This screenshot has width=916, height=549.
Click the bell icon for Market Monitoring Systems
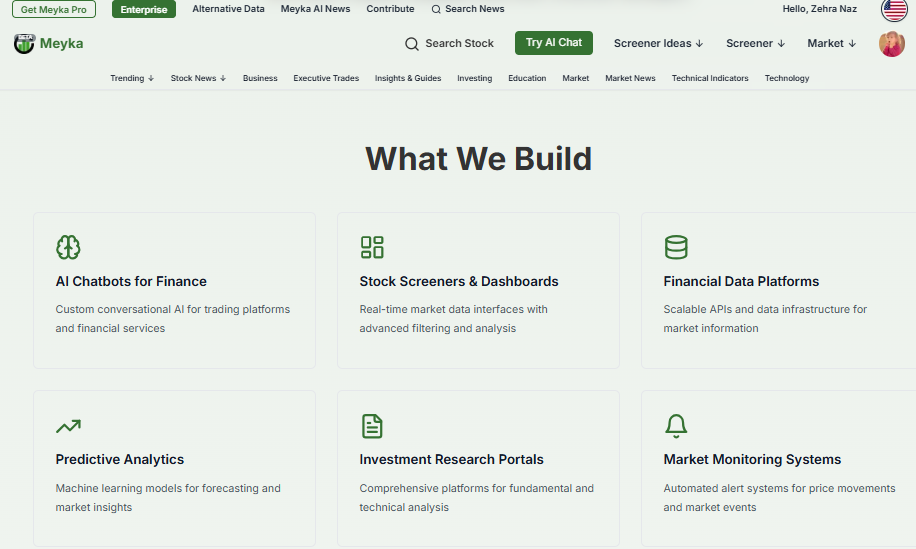click(676, 426)
